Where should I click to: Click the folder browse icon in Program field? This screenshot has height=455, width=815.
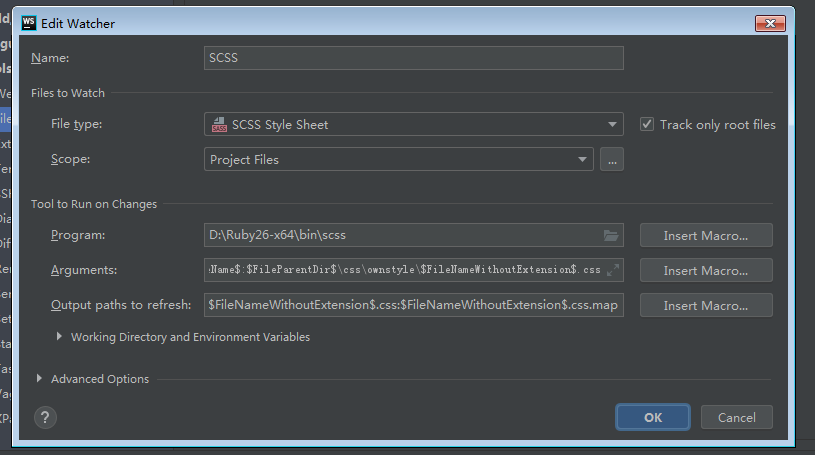[611, 236]
